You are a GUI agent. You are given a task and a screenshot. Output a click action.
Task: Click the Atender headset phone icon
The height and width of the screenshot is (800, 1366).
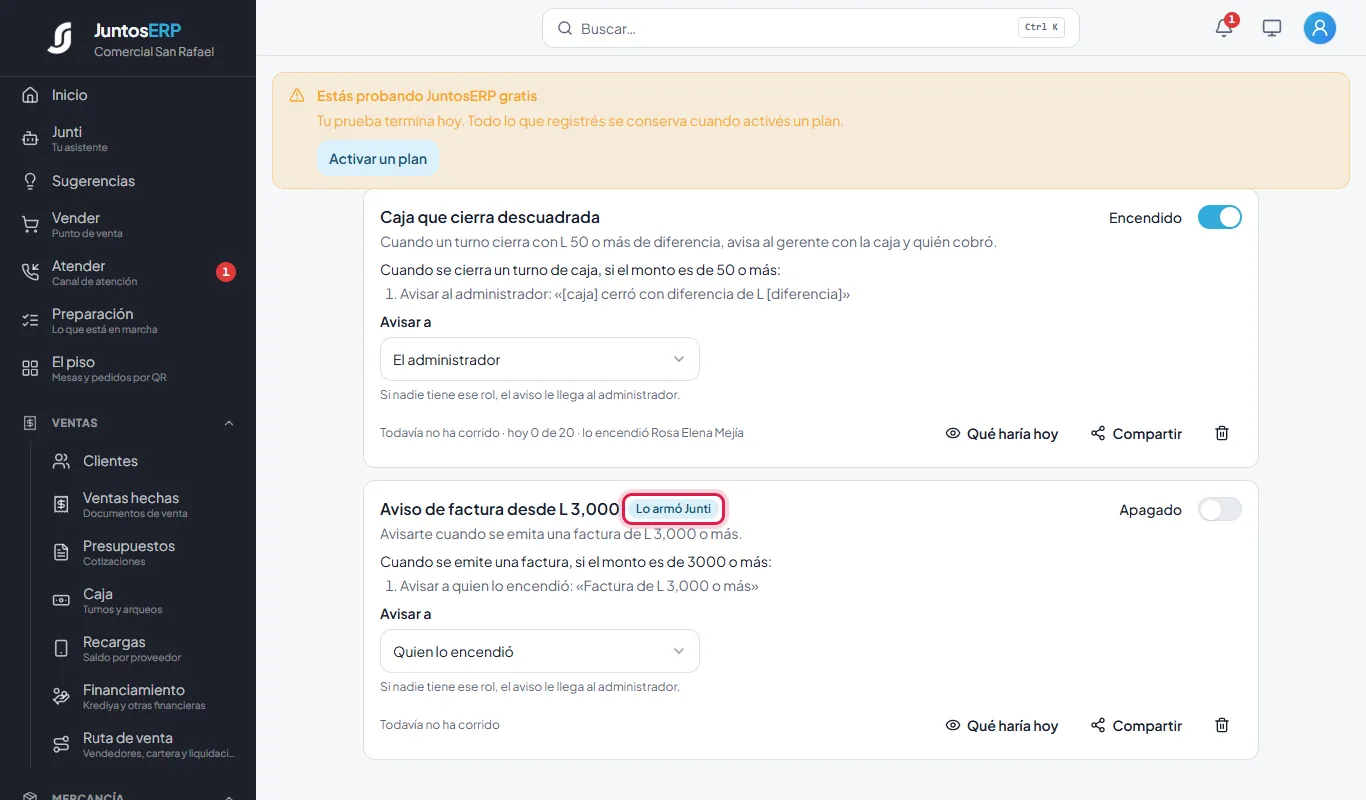coord(30,272)
